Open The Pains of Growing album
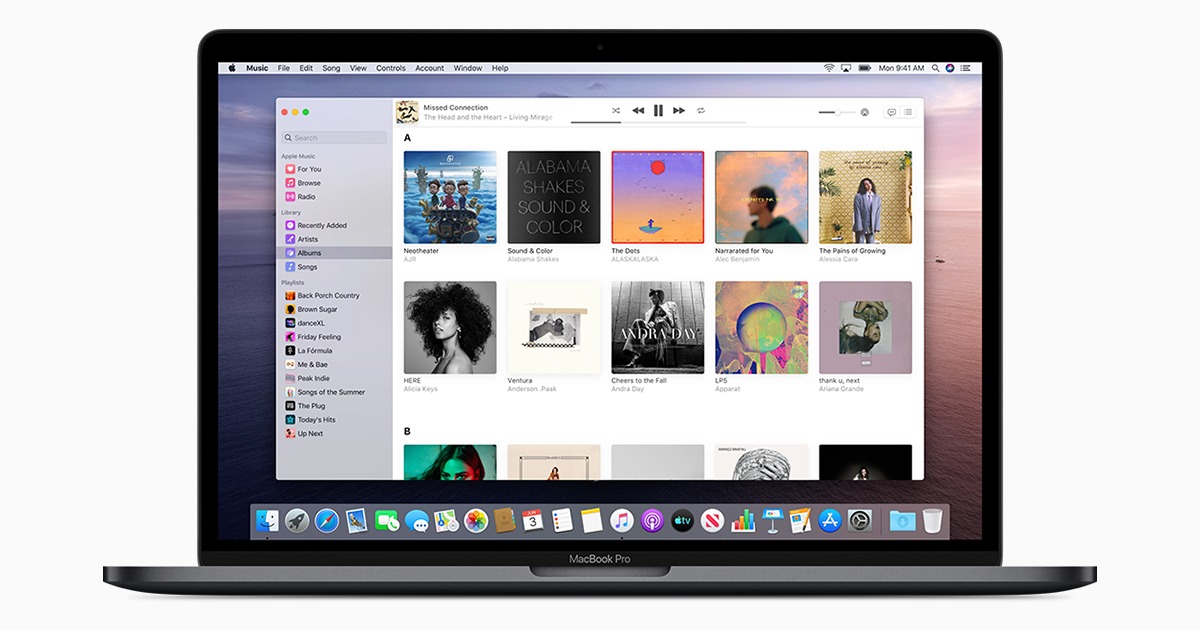The image size is (1200, 630). tap(866, 197)
